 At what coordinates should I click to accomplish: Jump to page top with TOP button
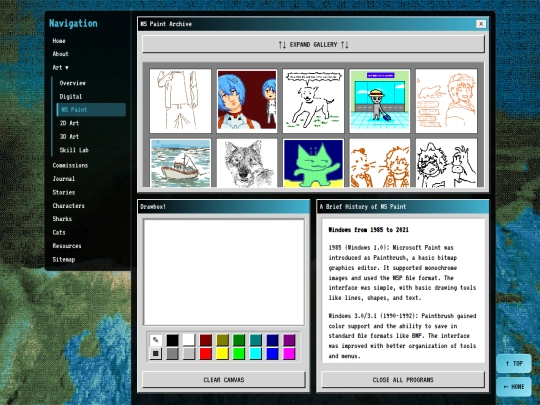tap(514, 364)
